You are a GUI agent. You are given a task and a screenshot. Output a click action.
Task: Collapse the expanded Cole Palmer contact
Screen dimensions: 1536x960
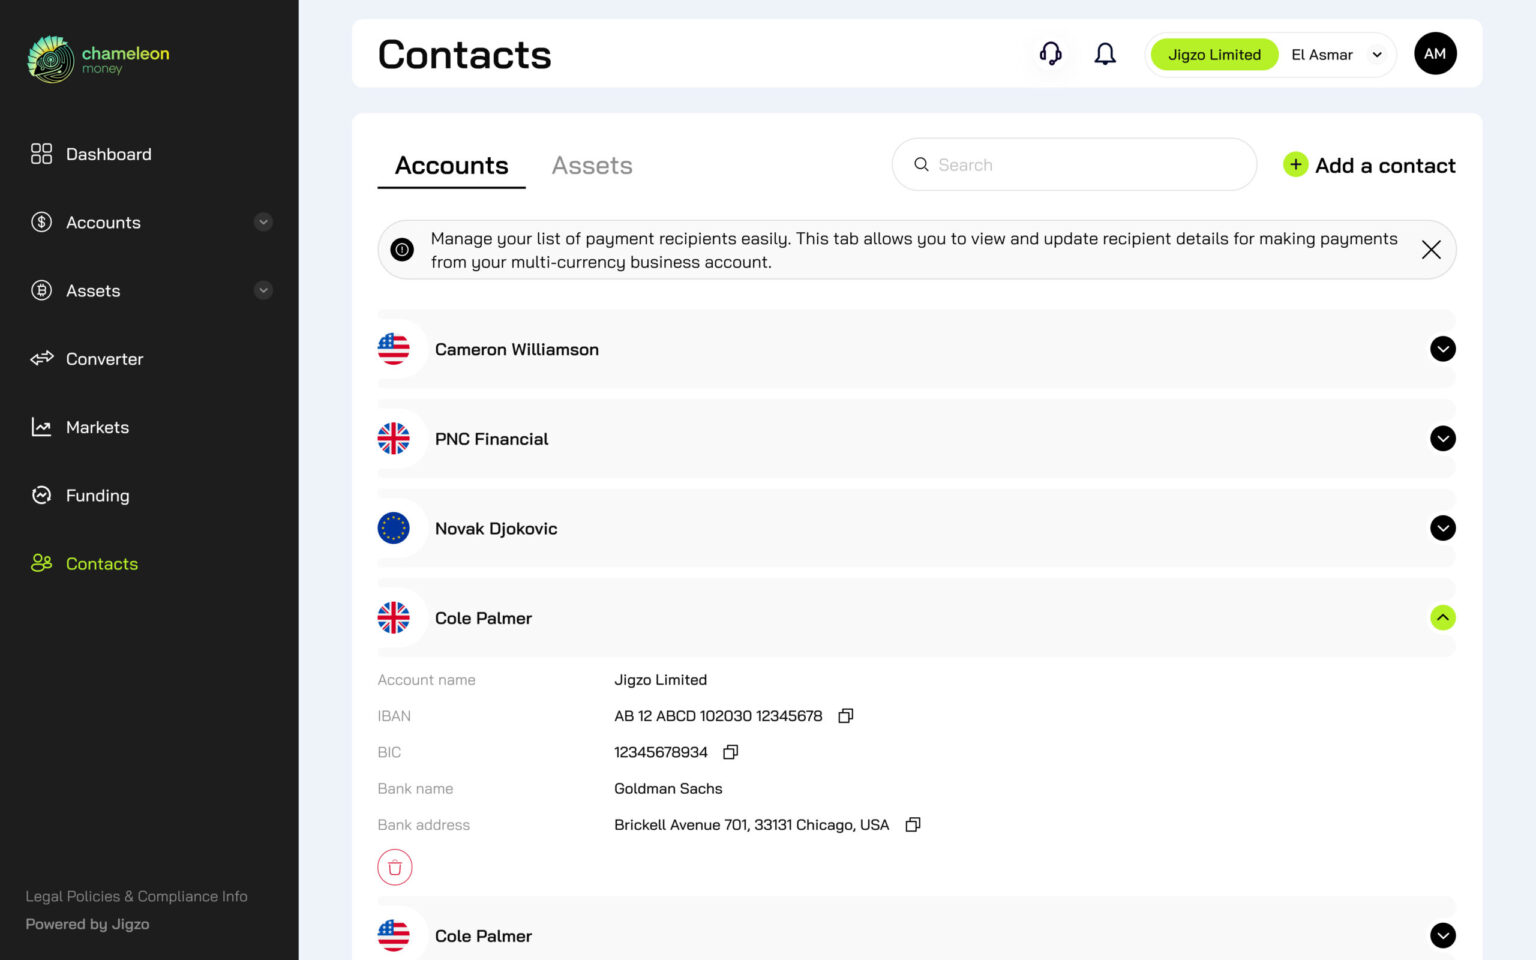tap(1442, 618)
